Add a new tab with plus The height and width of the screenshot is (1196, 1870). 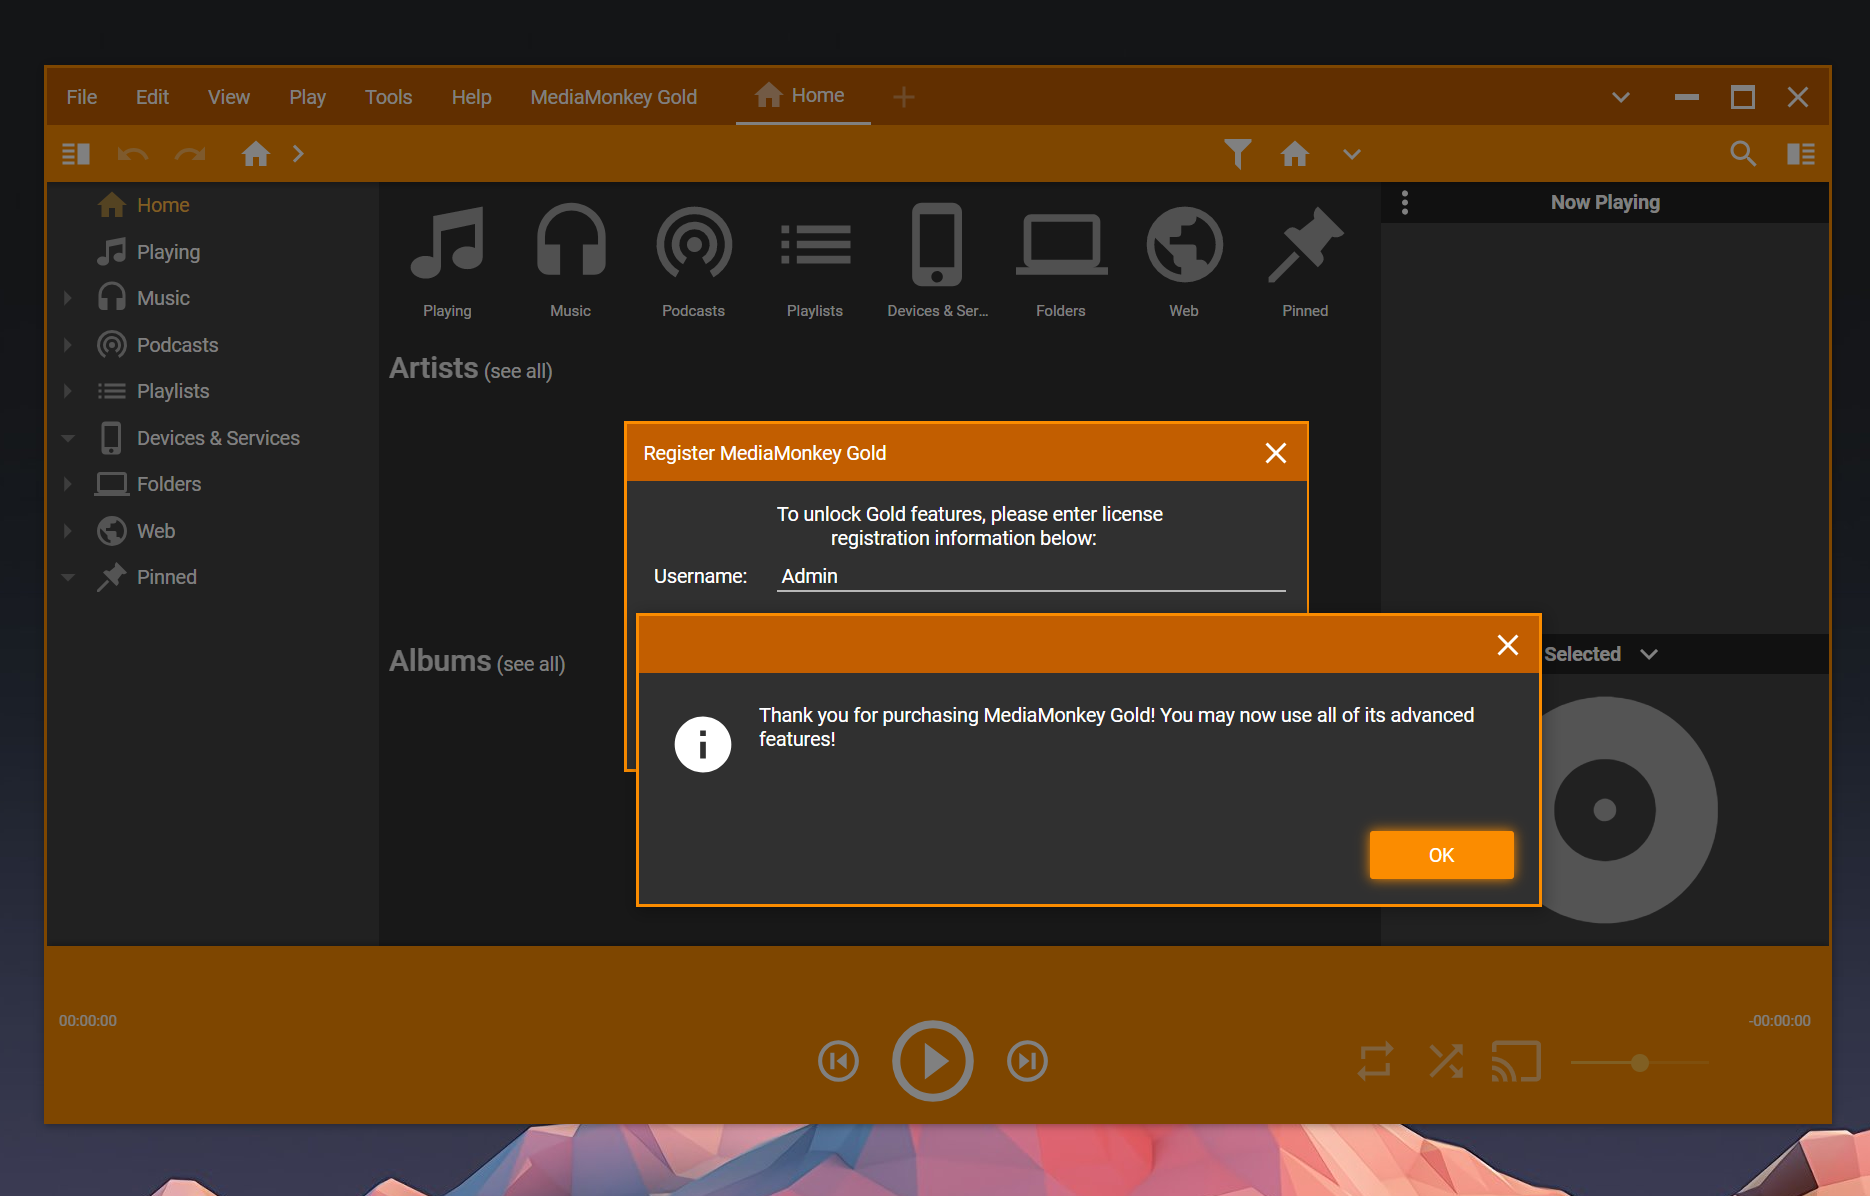904,97
